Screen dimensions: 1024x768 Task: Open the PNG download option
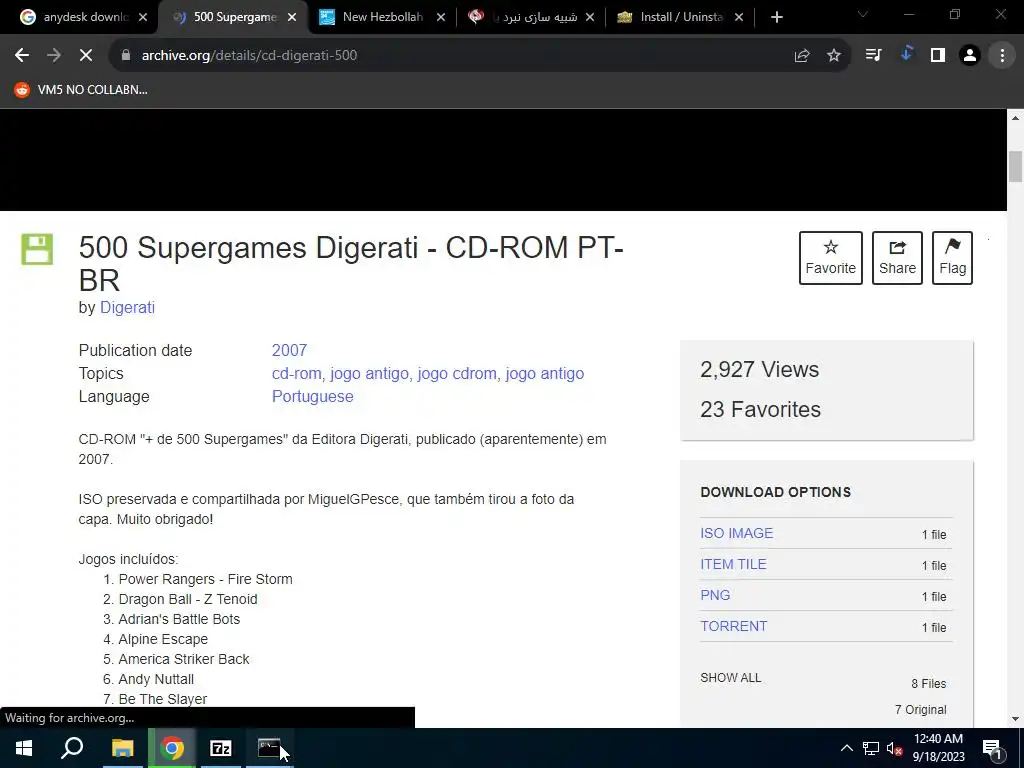(x=715, y=595)
